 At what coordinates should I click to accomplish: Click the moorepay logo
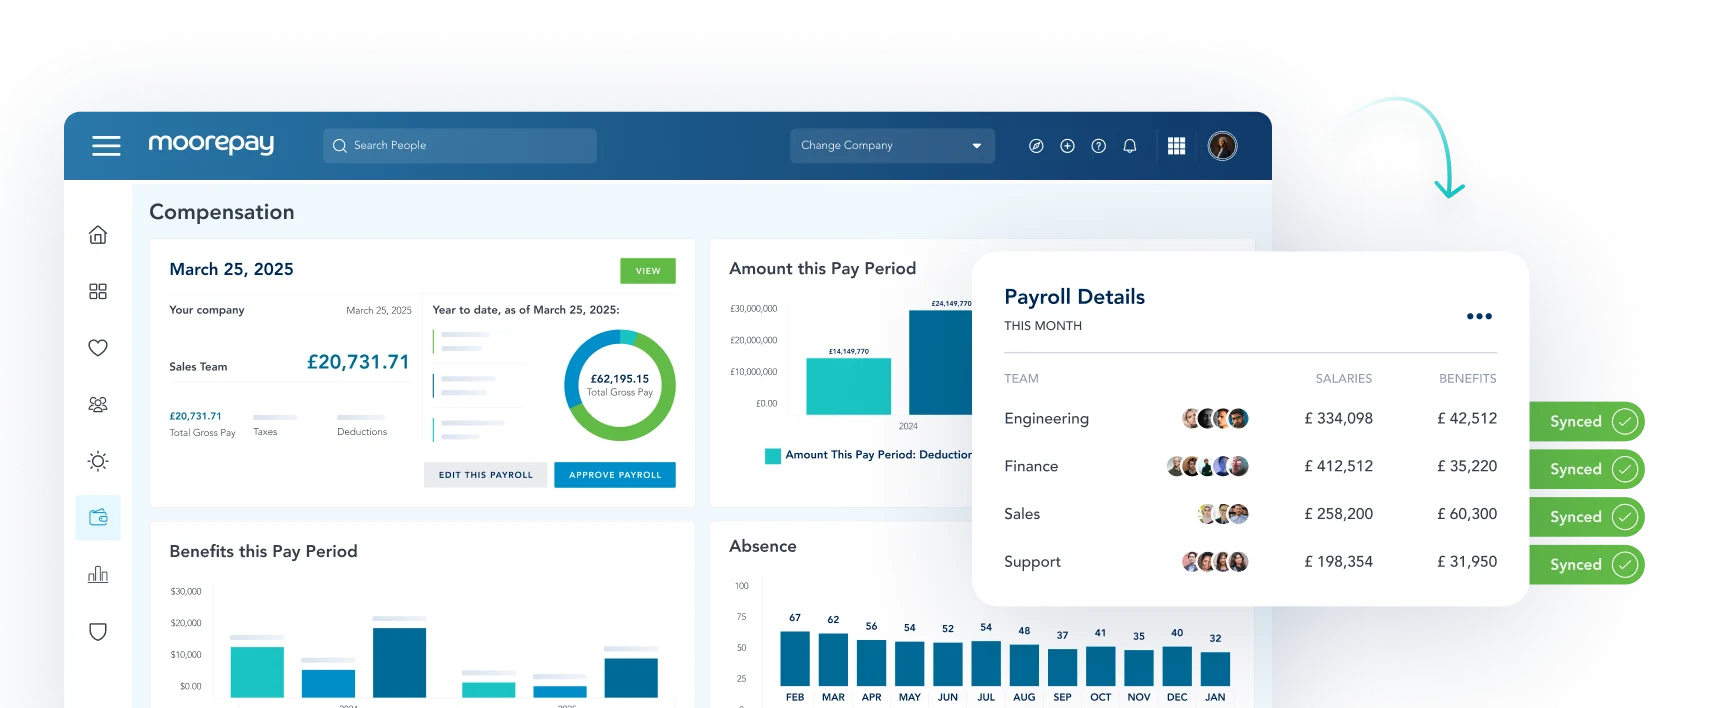pos(211,144)
